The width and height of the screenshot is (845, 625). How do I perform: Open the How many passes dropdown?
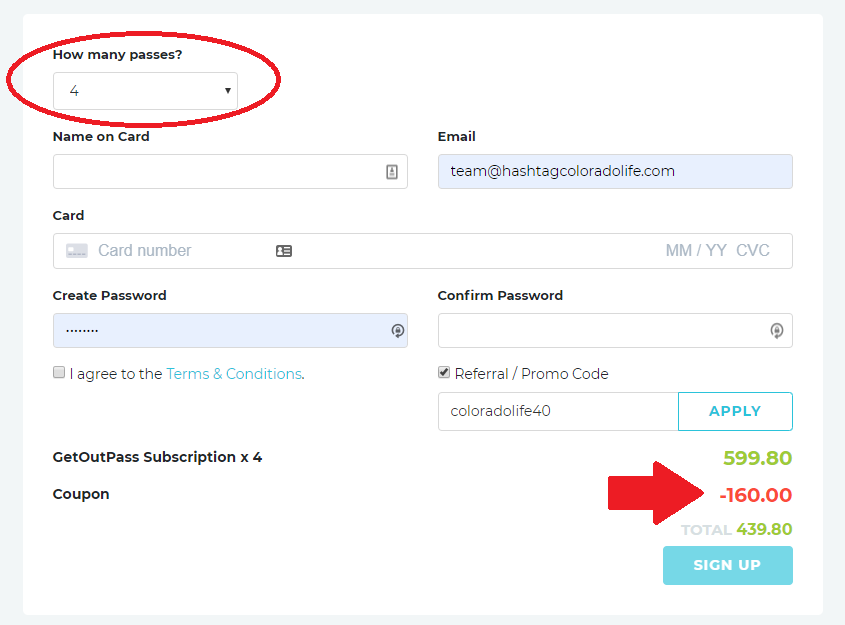pyautogui.click(x=146, y=91)
